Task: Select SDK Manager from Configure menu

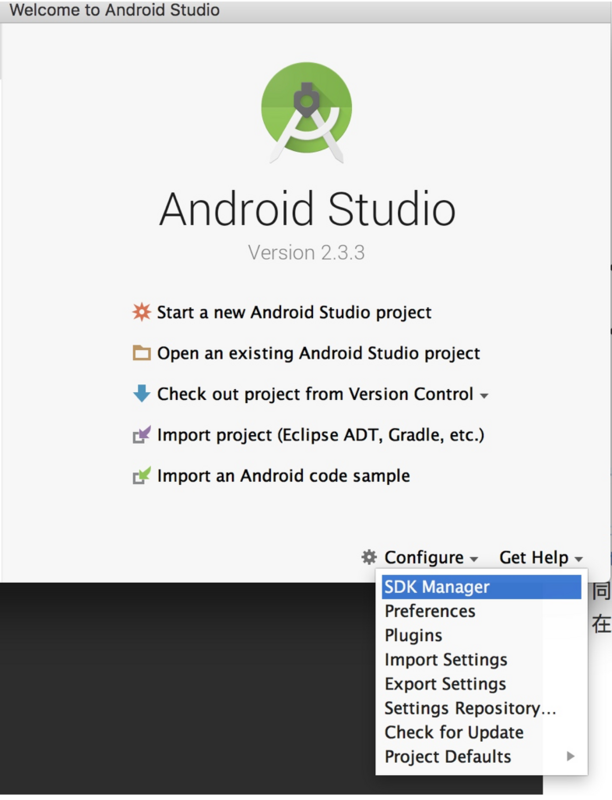Action: coord(481,587)
